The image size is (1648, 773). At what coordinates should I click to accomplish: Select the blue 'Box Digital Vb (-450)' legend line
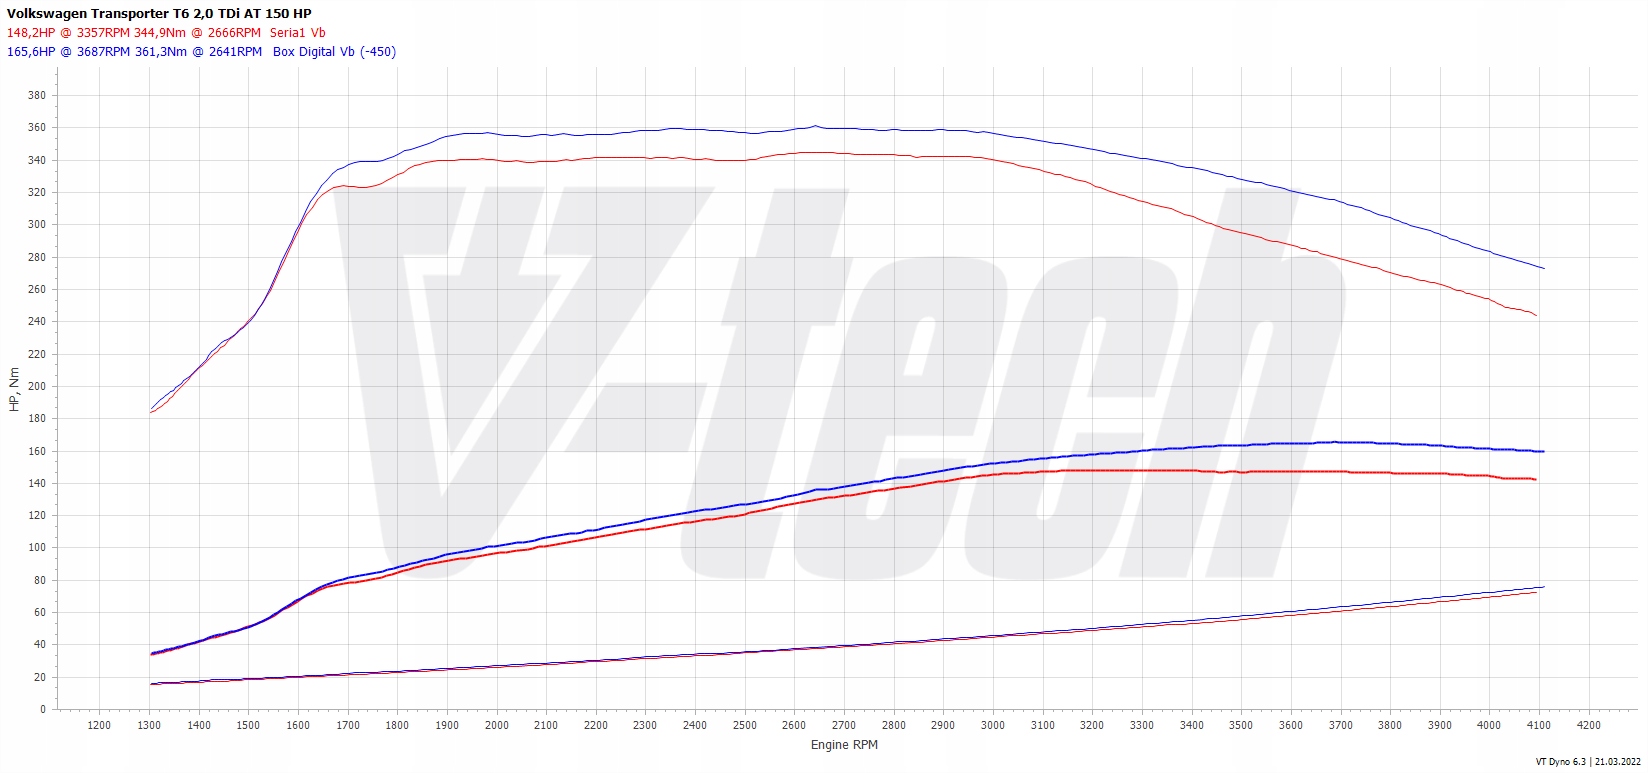coord(201,52)
